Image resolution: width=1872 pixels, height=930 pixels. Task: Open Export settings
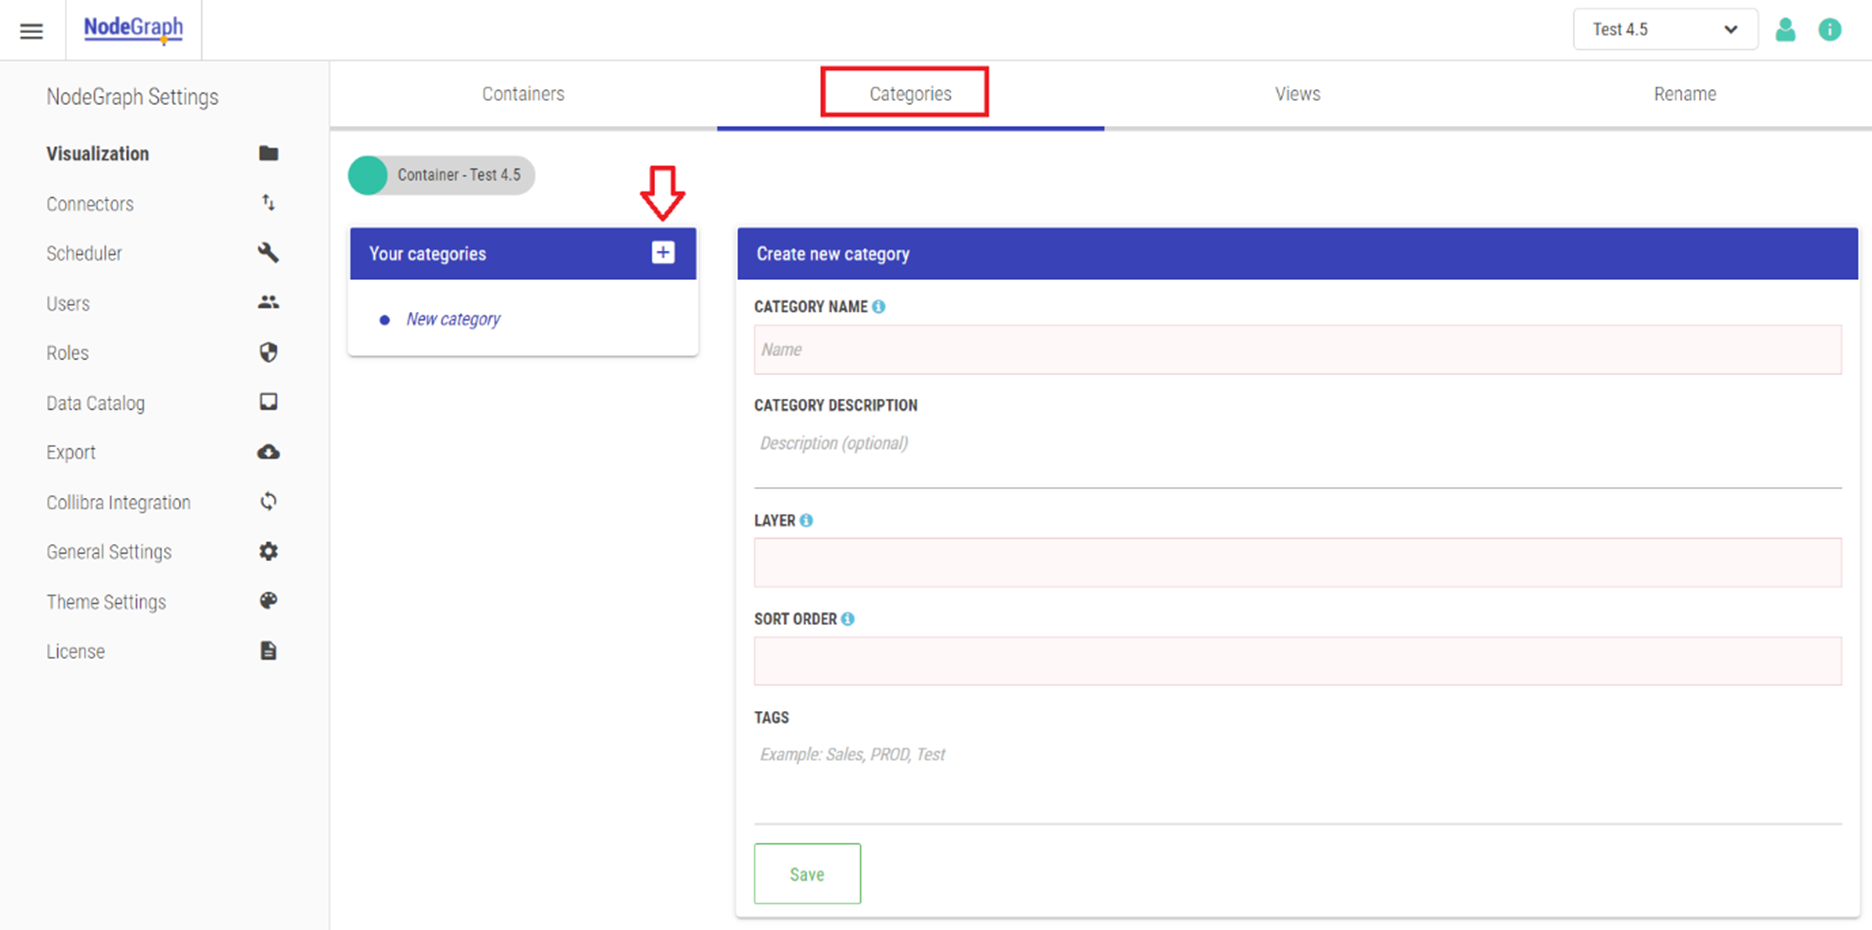71,453
